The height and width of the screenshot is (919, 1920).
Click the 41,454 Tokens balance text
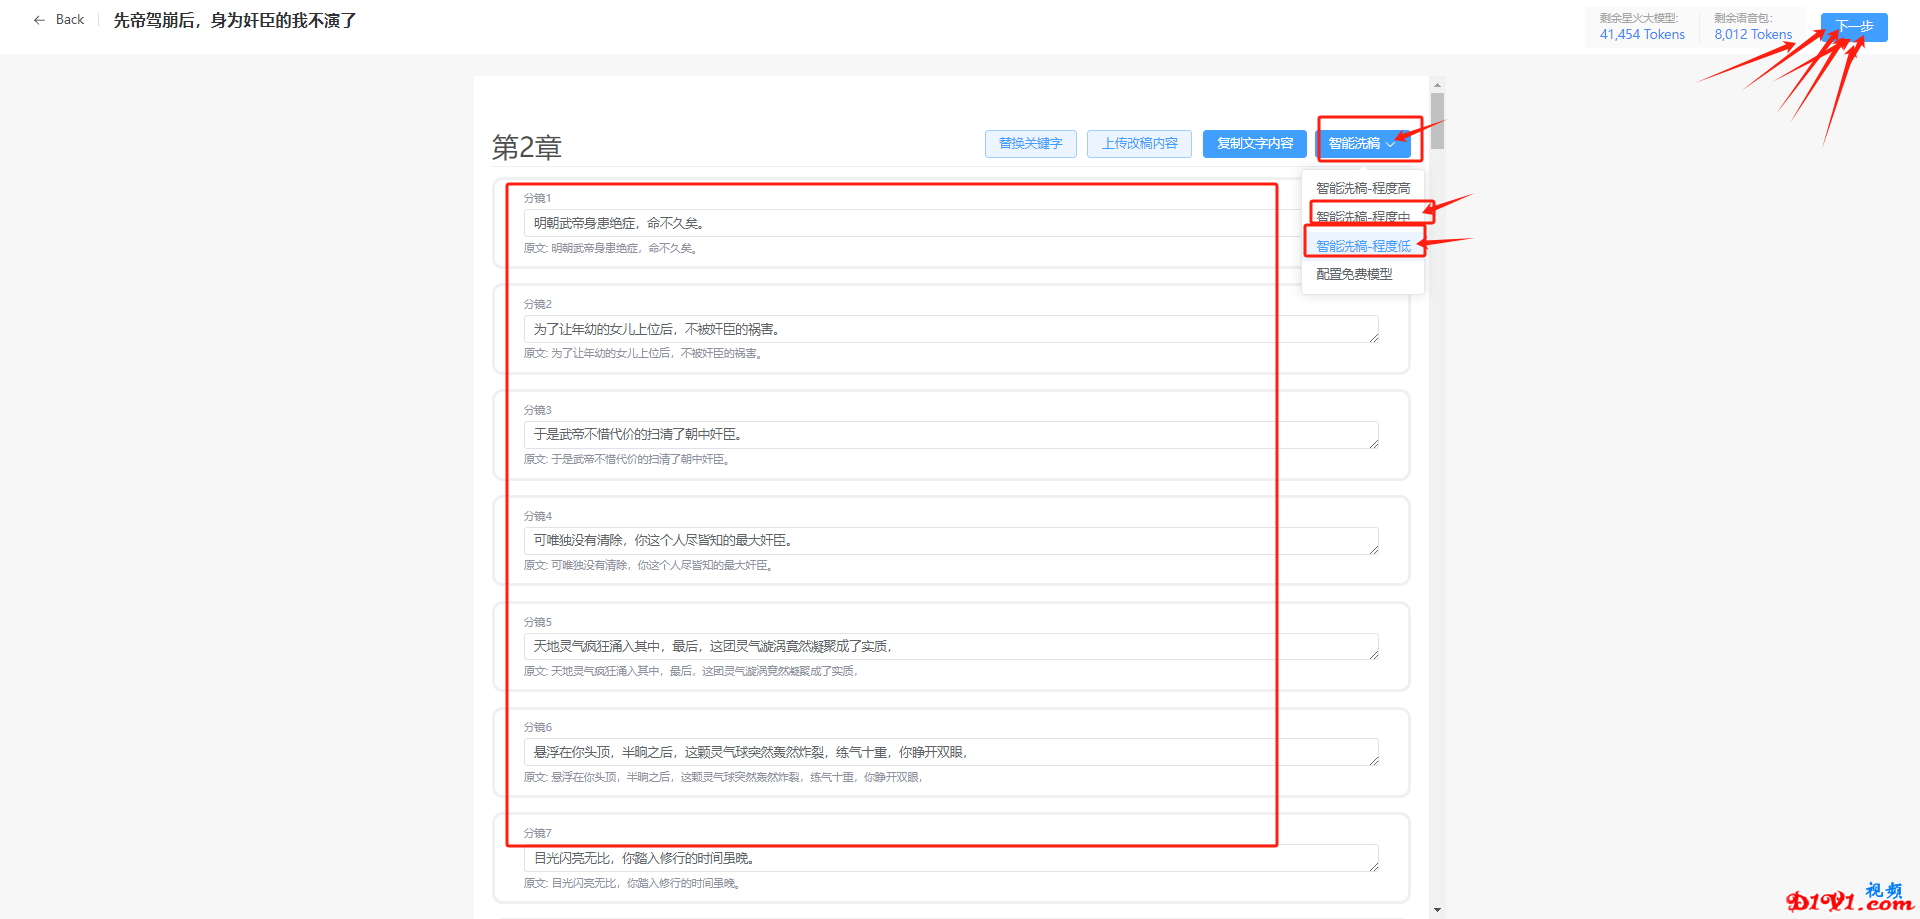(1642, 34)
